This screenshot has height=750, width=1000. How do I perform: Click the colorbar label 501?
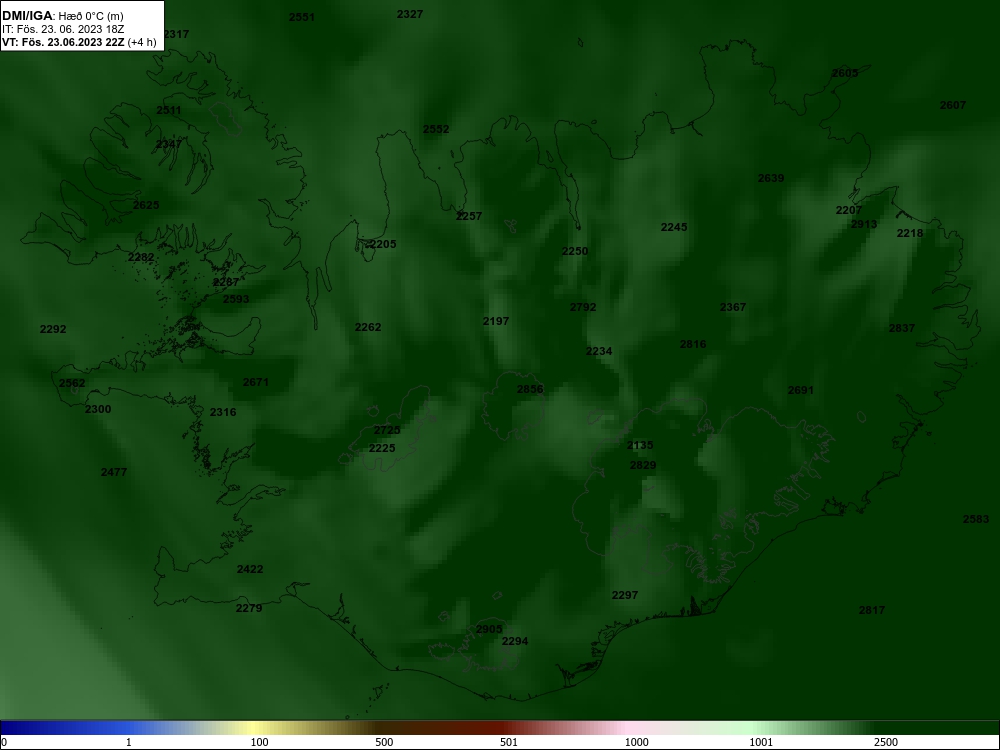[x=509, y=742]
